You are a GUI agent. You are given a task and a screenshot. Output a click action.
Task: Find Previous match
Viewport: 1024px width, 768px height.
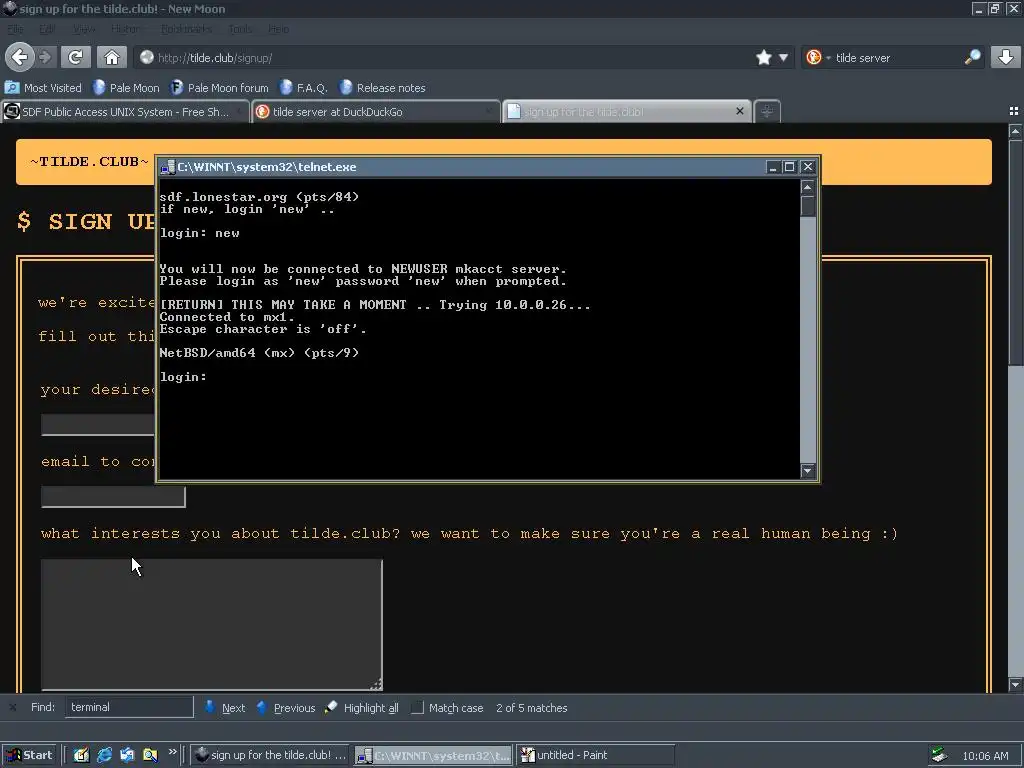coord(286,707)
